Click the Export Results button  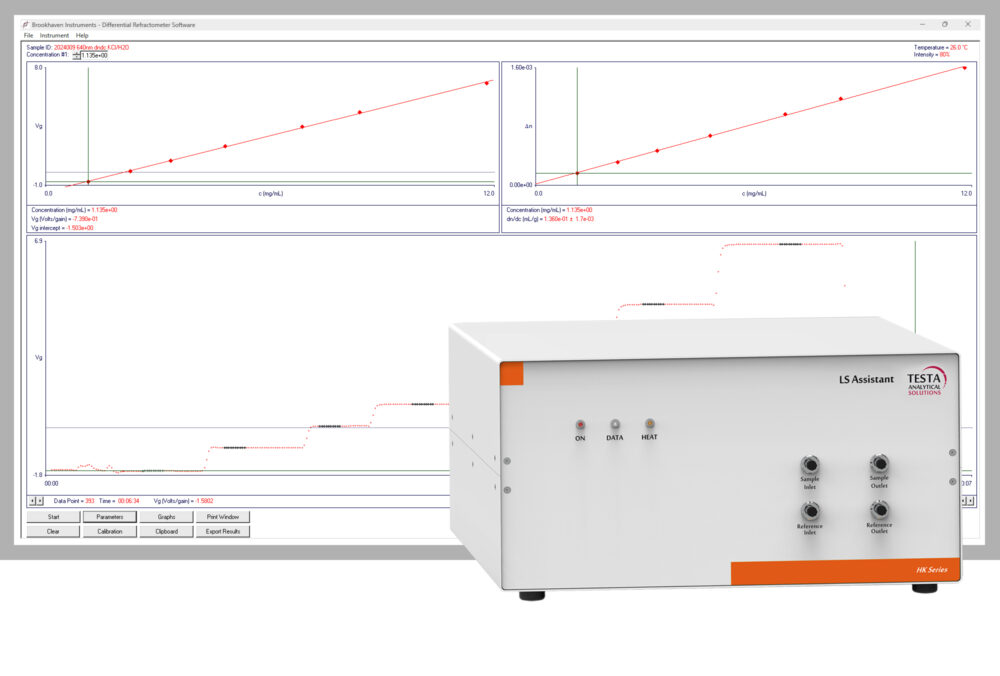(x=223, y=532)
